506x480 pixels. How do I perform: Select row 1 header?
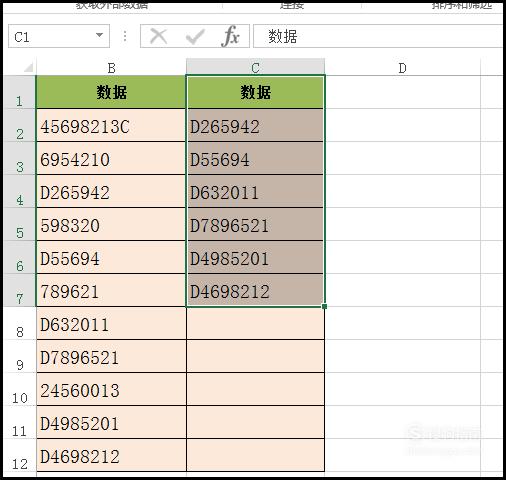coord(19,92)
